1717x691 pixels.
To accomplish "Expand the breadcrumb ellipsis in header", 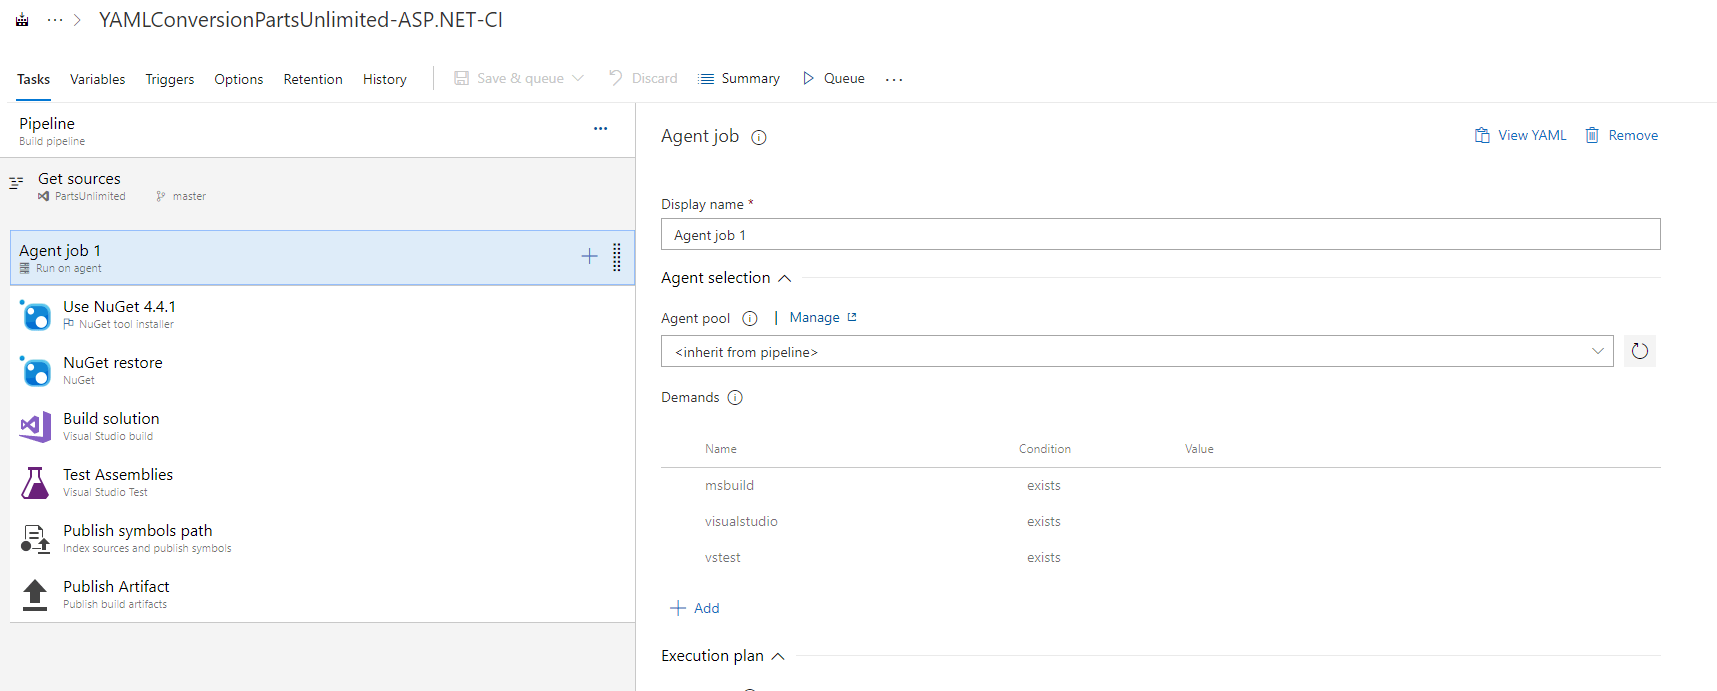I will [55, 20].
